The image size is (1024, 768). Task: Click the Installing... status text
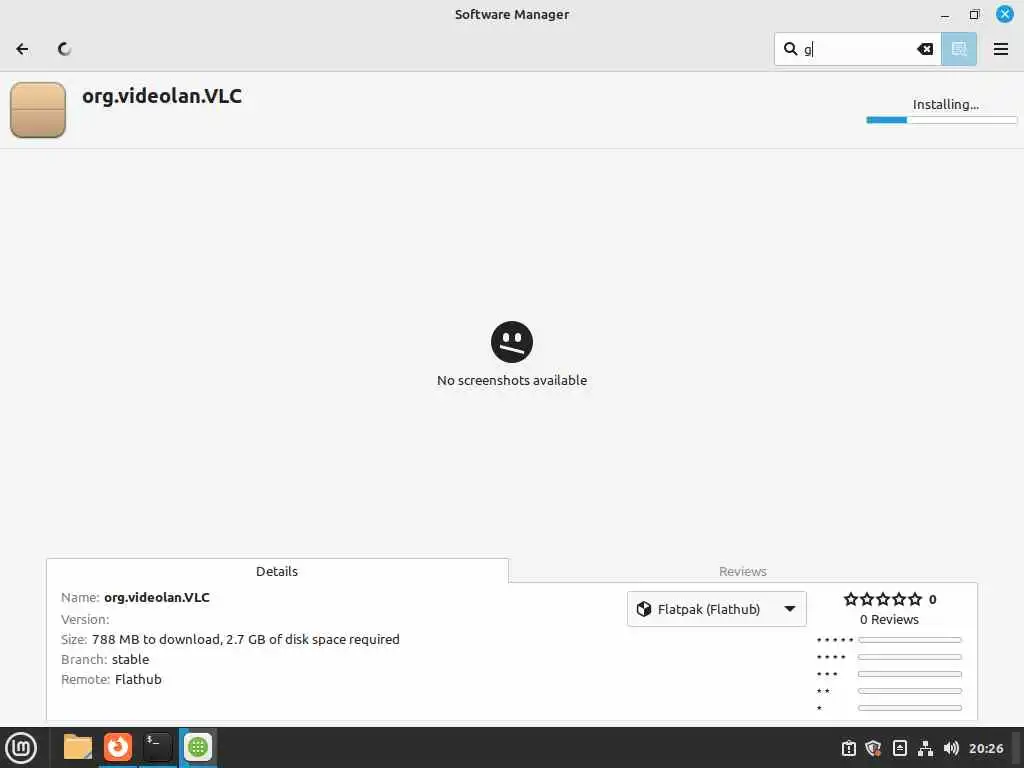[x=945, y=104]
